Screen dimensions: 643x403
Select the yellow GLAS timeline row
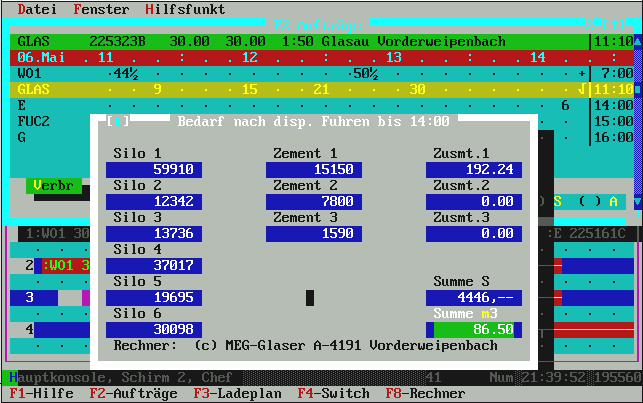(x=298, y=89)
